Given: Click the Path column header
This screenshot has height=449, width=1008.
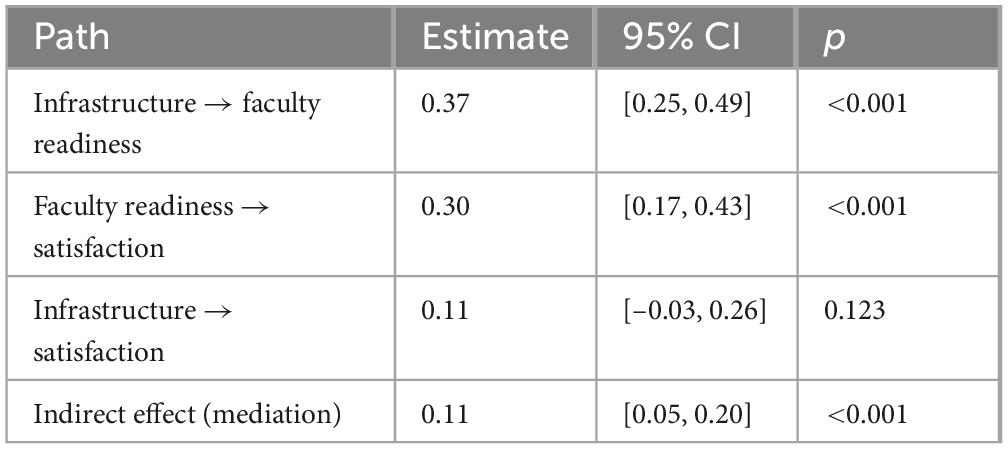Looking at the screenshot, I should pyautogui.click(x=71, y=38).
